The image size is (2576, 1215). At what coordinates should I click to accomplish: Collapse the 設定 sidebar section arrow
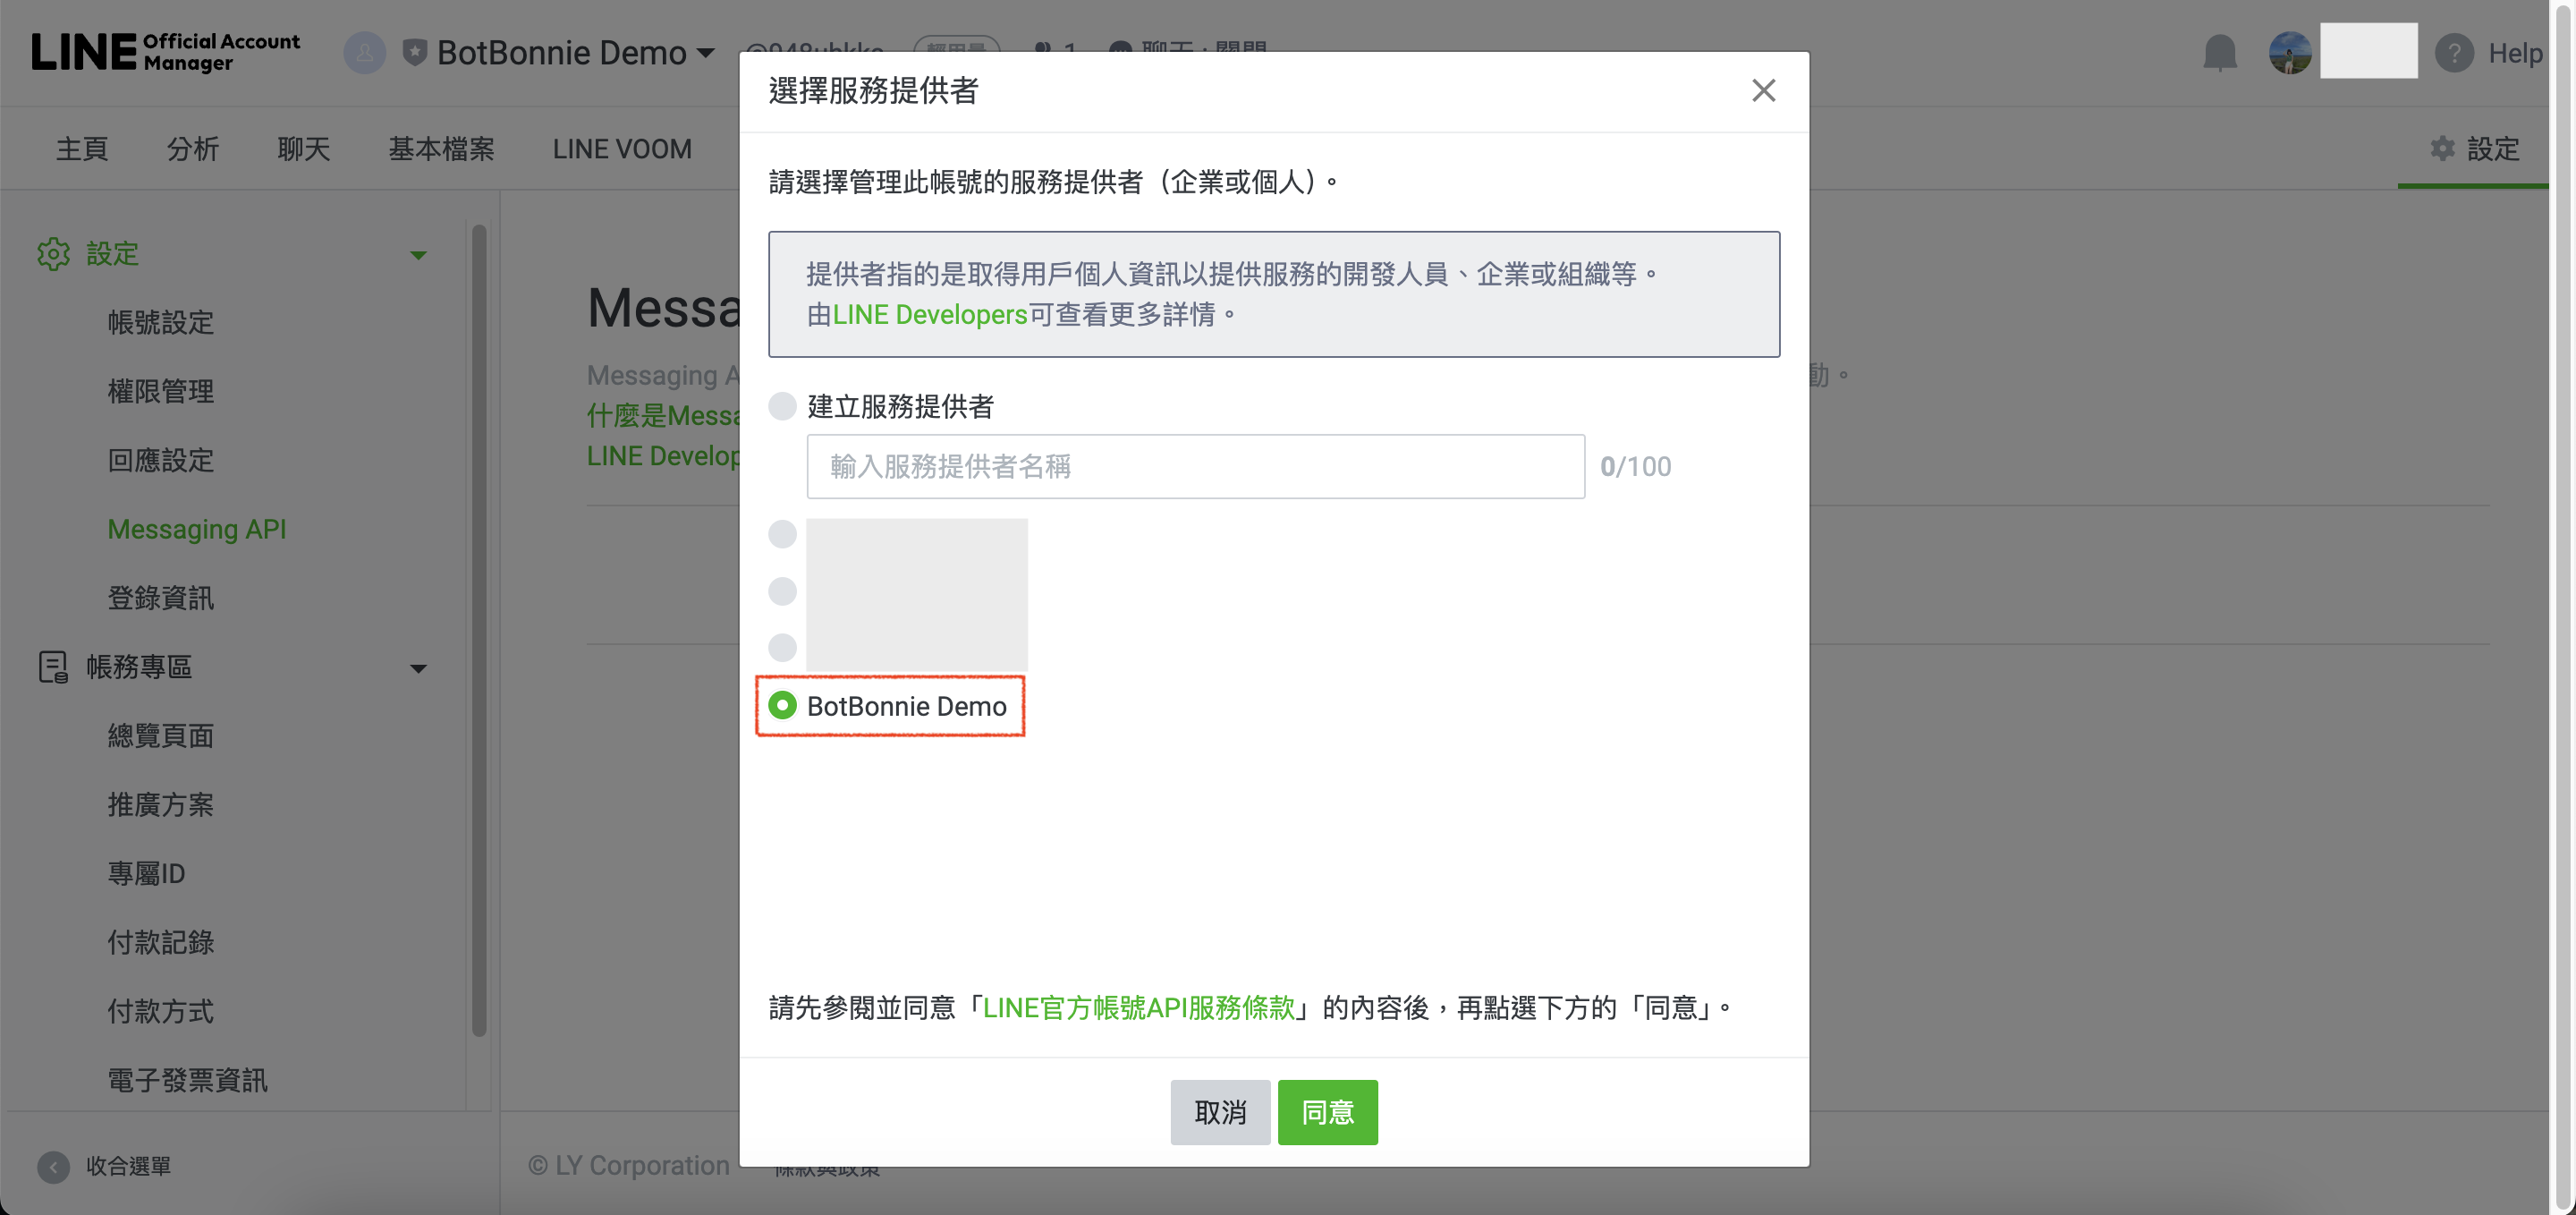pyautogui.click(x=418, y=255)
